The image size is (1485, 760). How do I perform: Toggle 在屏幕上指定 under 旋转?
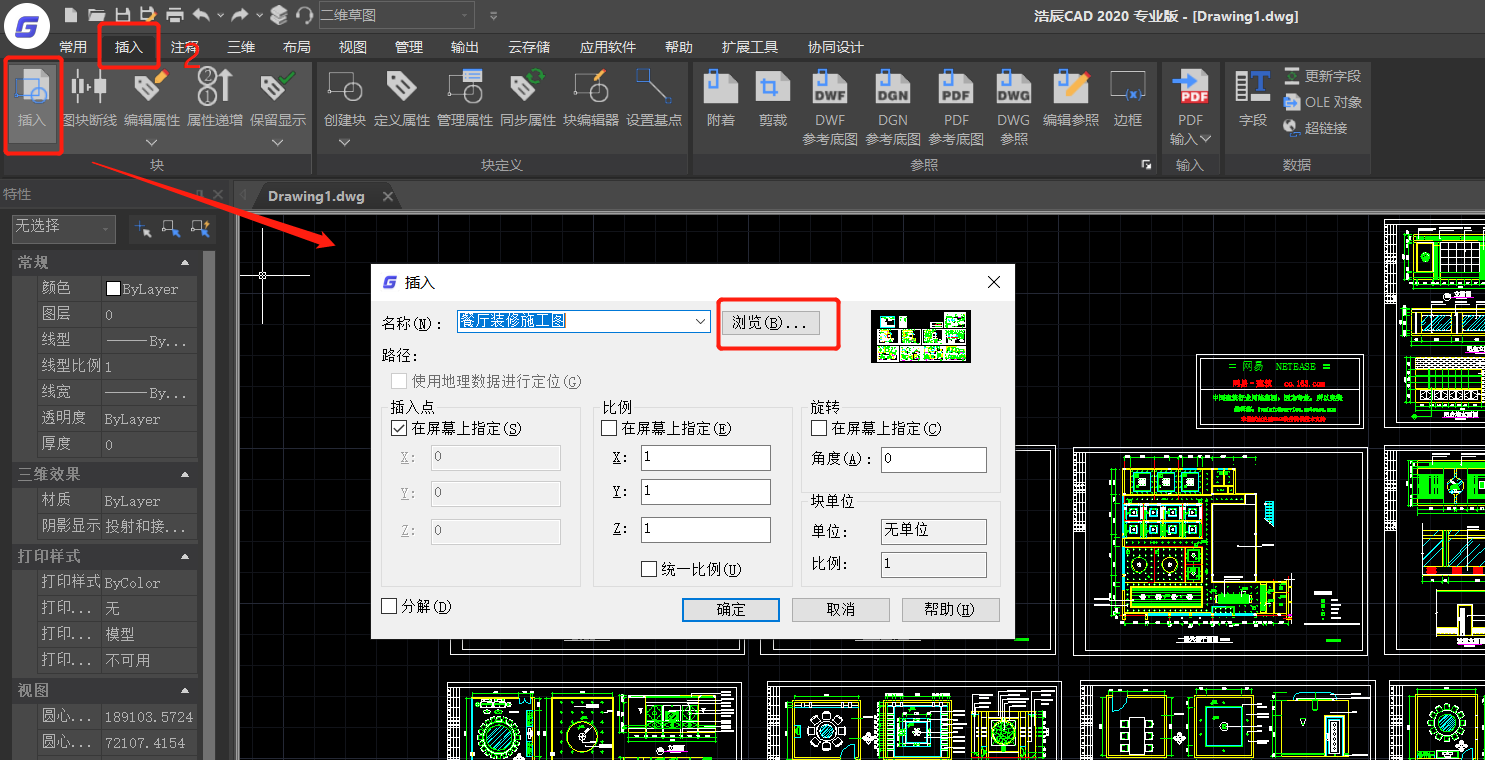(x=819, y=428)
